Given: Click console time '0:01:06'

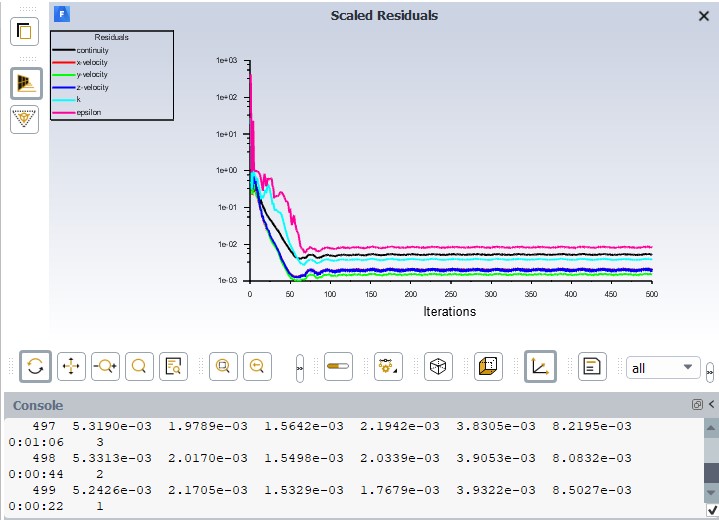Looking at the screenshot, I should [x=36, y=442].
